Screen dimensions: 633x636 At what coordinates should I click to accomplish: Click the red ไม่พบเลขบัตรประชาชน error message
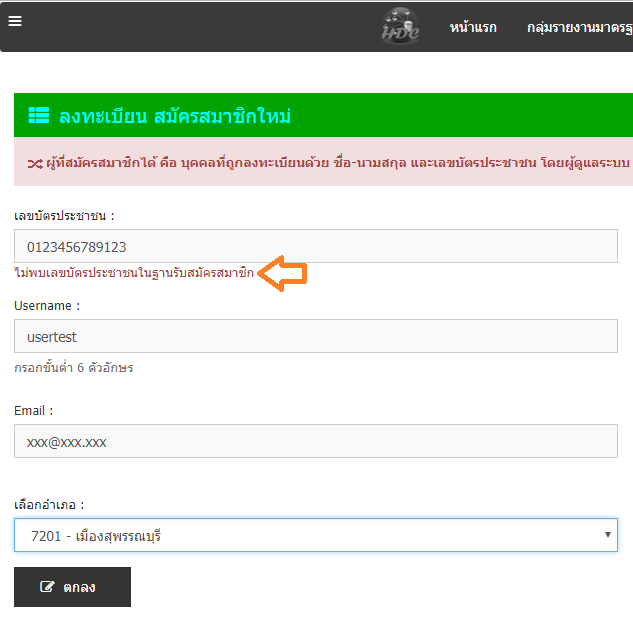click(134, 273)
